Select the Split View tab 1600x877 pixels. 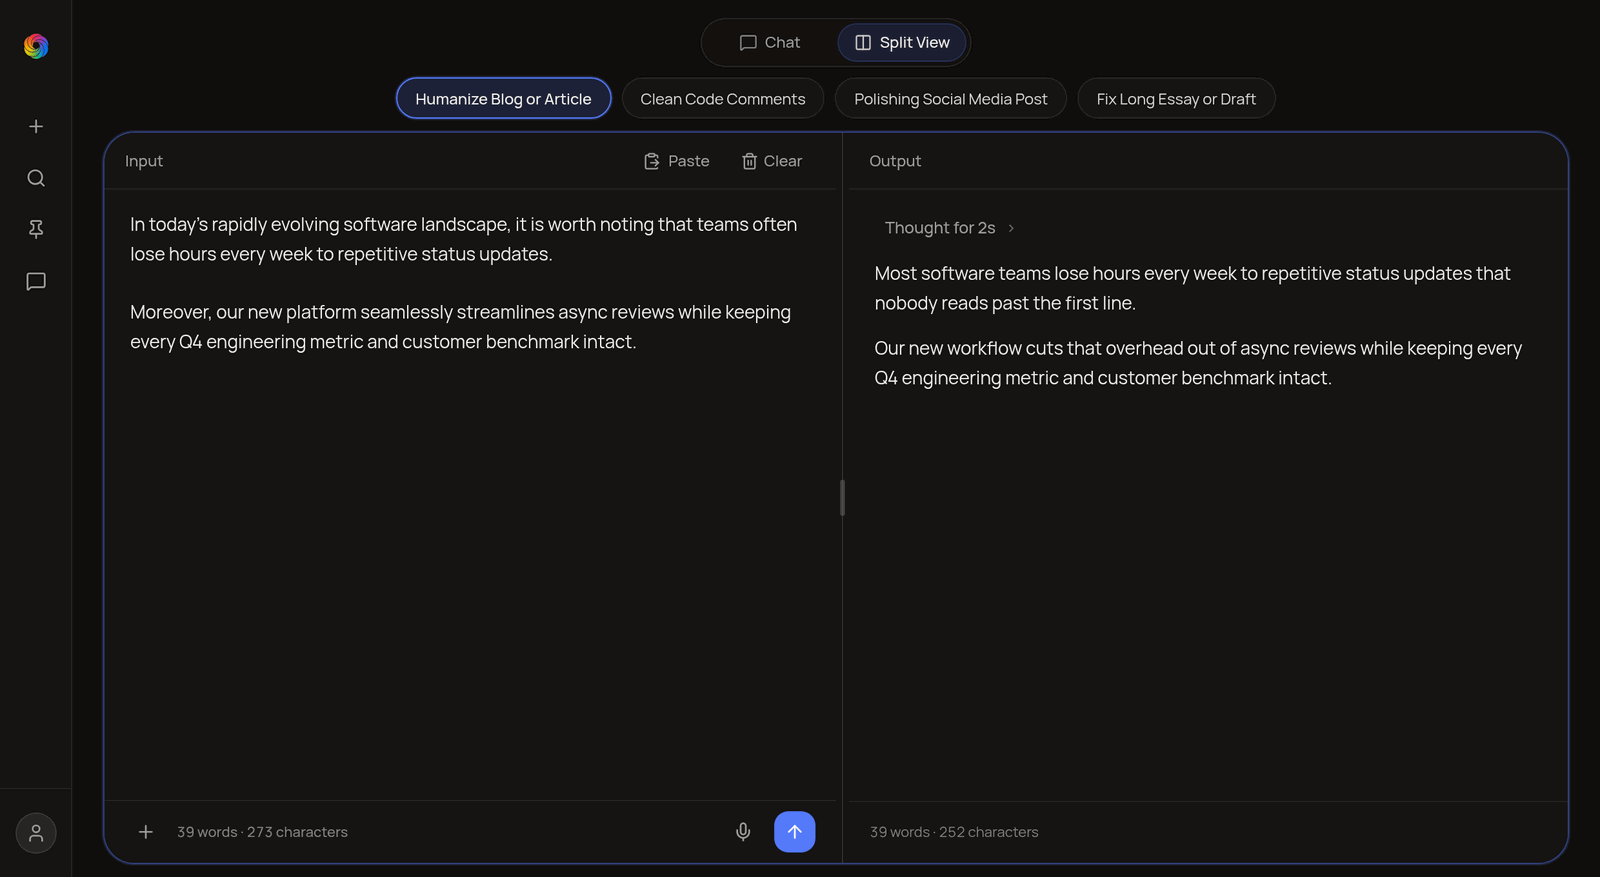coord(902,43)
